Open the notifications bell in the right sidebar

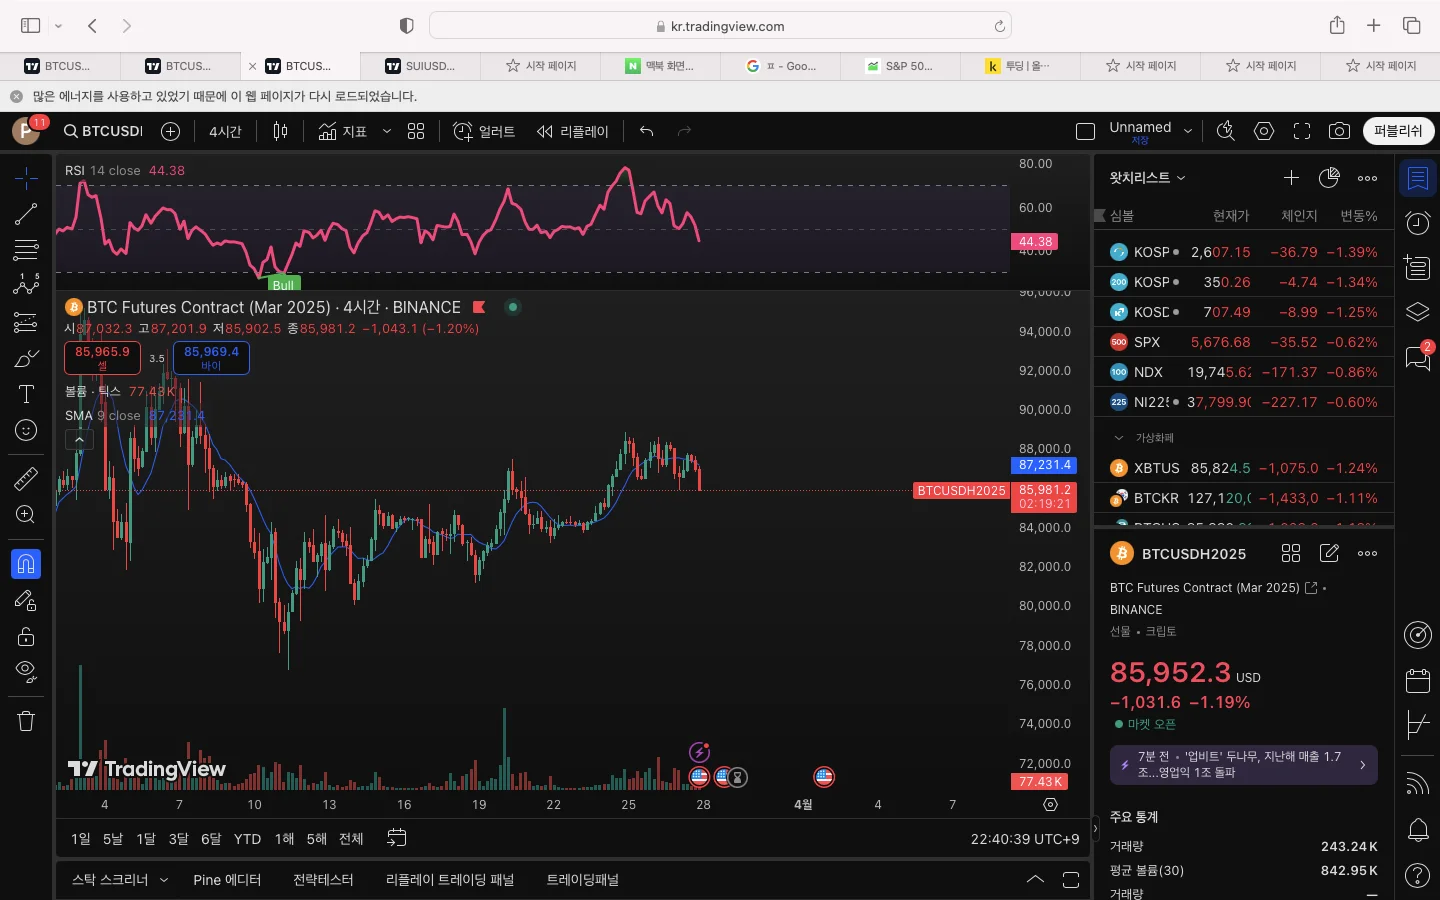[x=1418, y=830]
